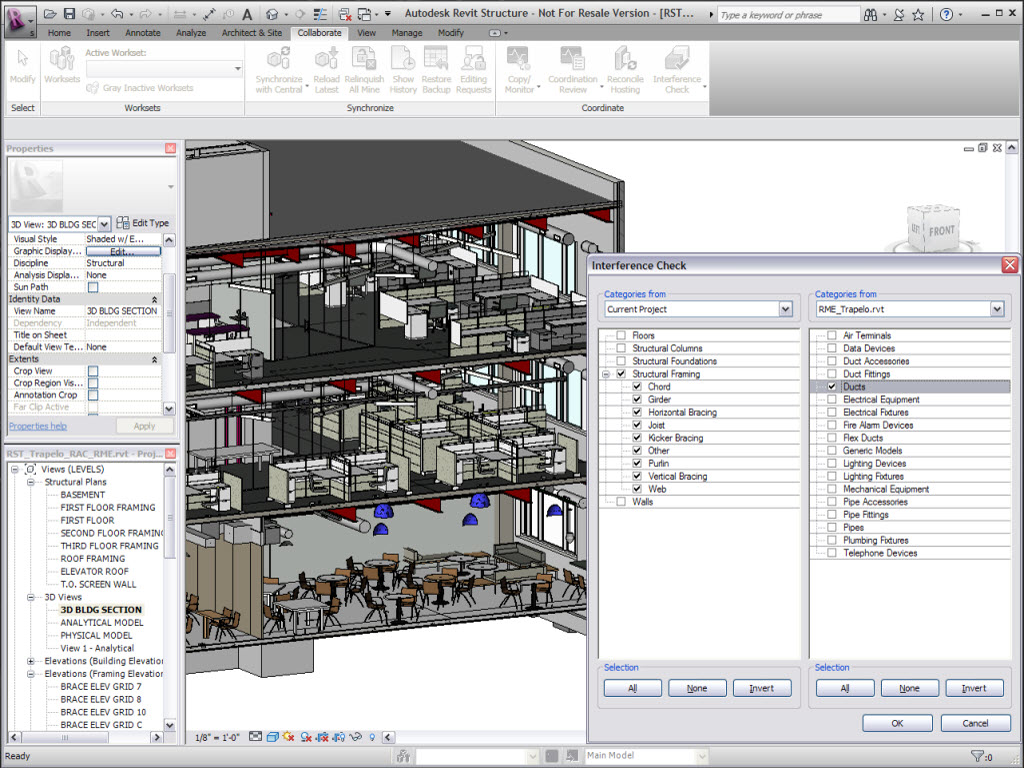Click OK in Interference Check dialog

(x=897, y=723)
